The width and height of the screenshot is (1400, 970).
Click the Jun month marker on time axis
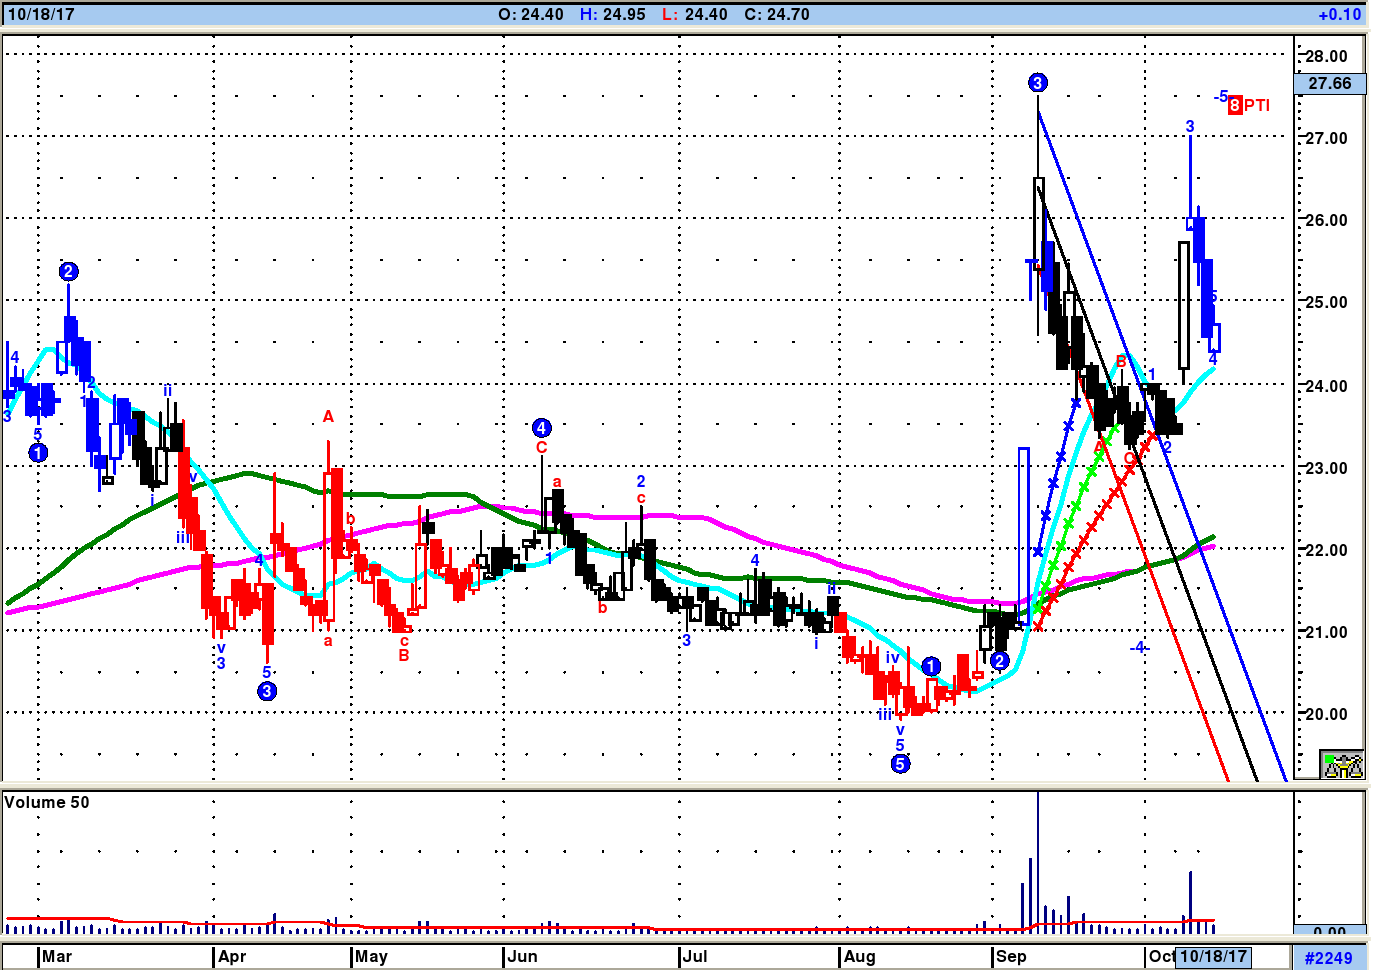(522, 956)
